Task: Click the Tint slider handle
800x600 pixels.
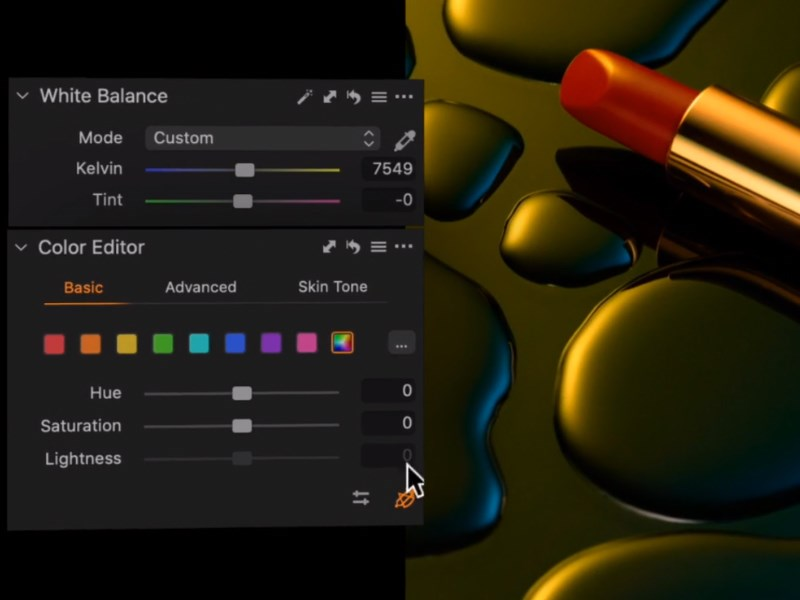Action: click(x=243, y=201)
